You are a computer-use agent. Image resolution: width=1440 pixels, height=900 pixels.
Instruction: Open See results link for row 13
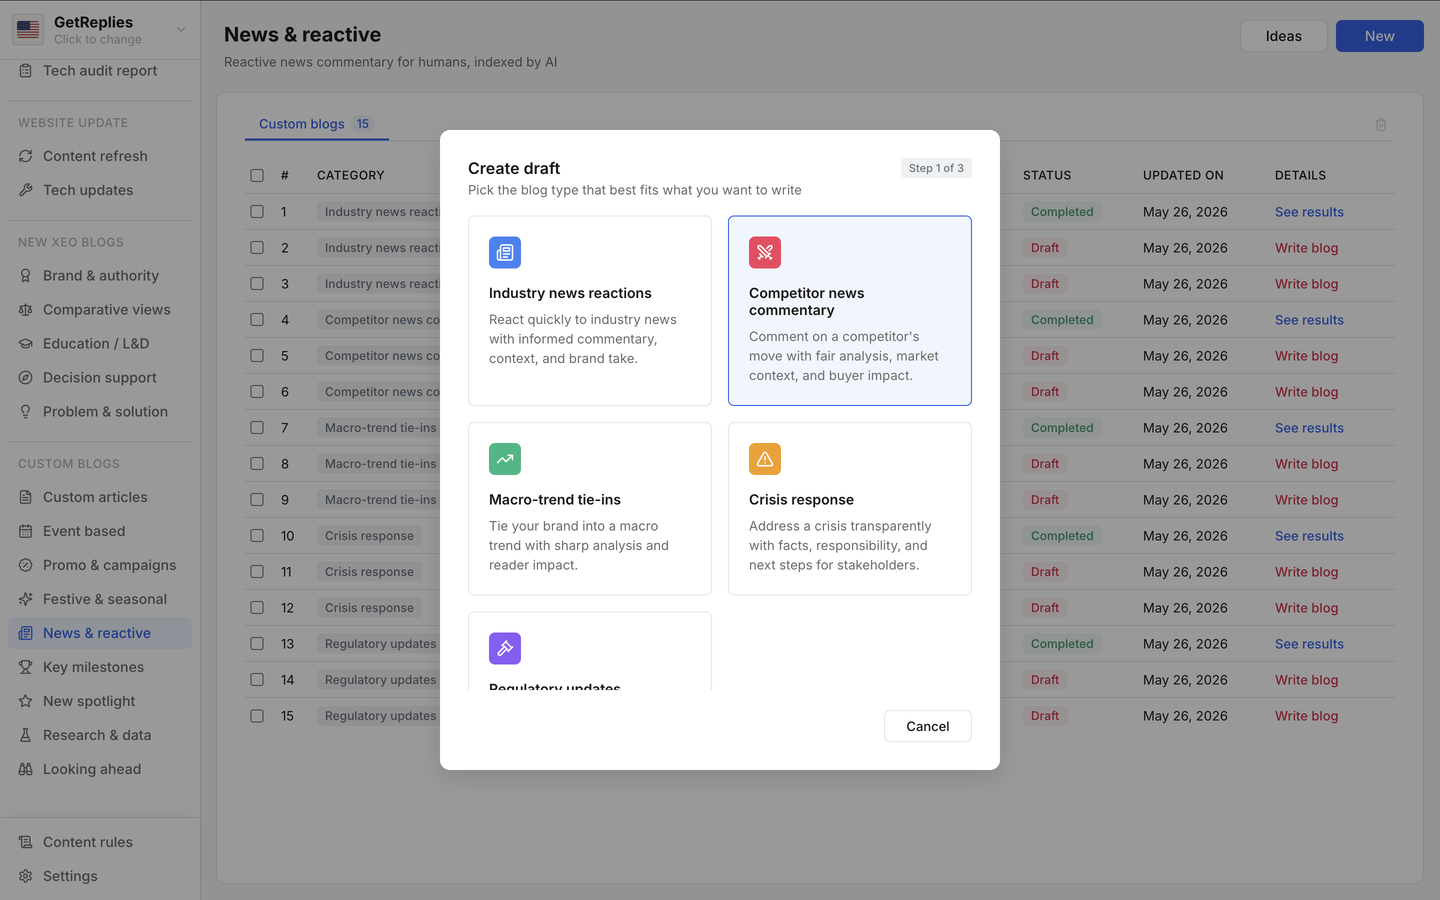1309,644
